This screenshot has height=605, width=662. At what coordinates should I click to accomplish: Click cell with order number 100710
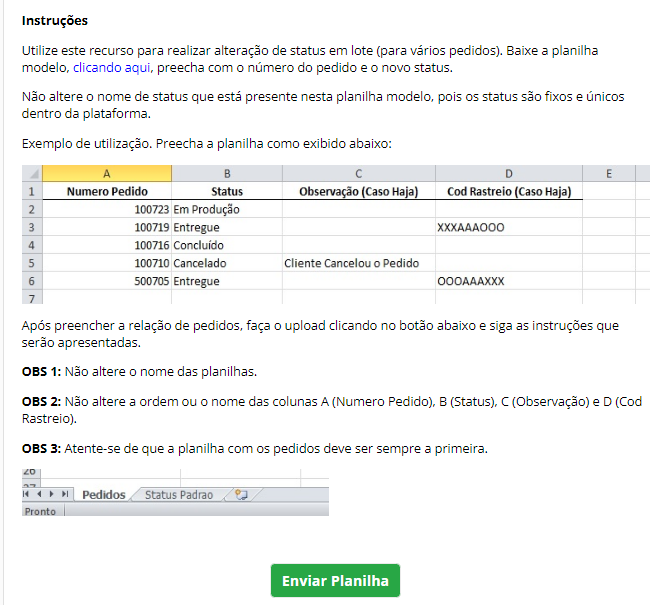tap(107, 263)
